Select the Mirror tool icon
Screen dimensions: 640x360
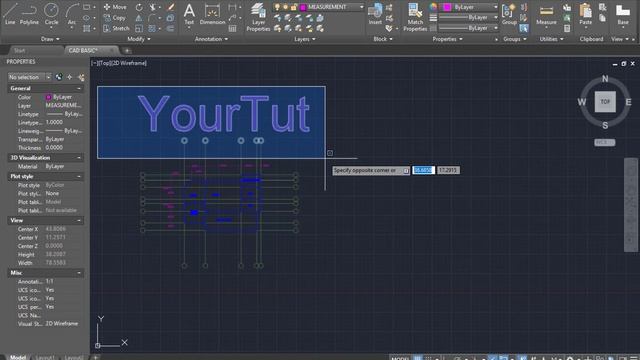(139, 18)
